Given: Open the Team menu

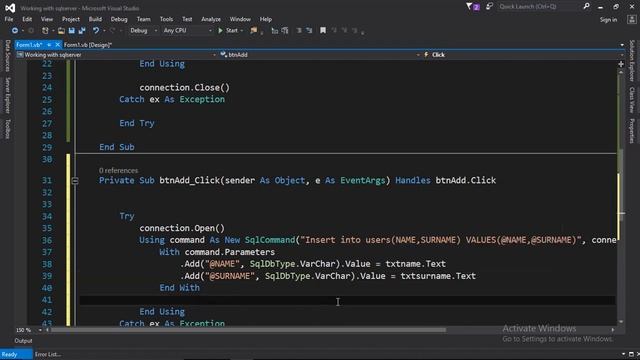Looking at the screenshot, I should pyautogui.click(x=143, y=19).
